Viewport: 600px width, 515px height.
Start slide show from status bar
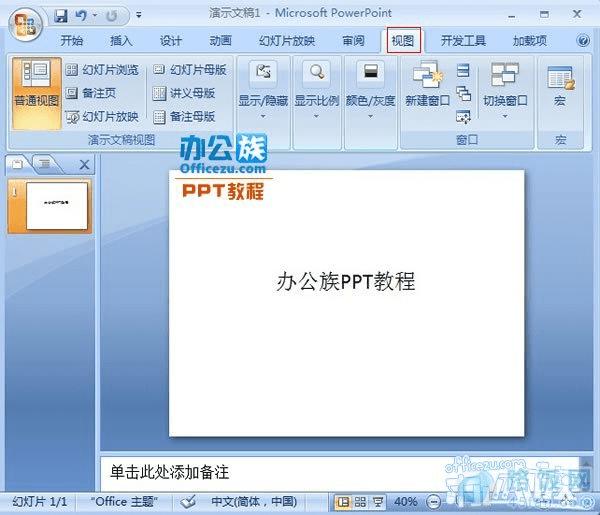pos(378,502)
